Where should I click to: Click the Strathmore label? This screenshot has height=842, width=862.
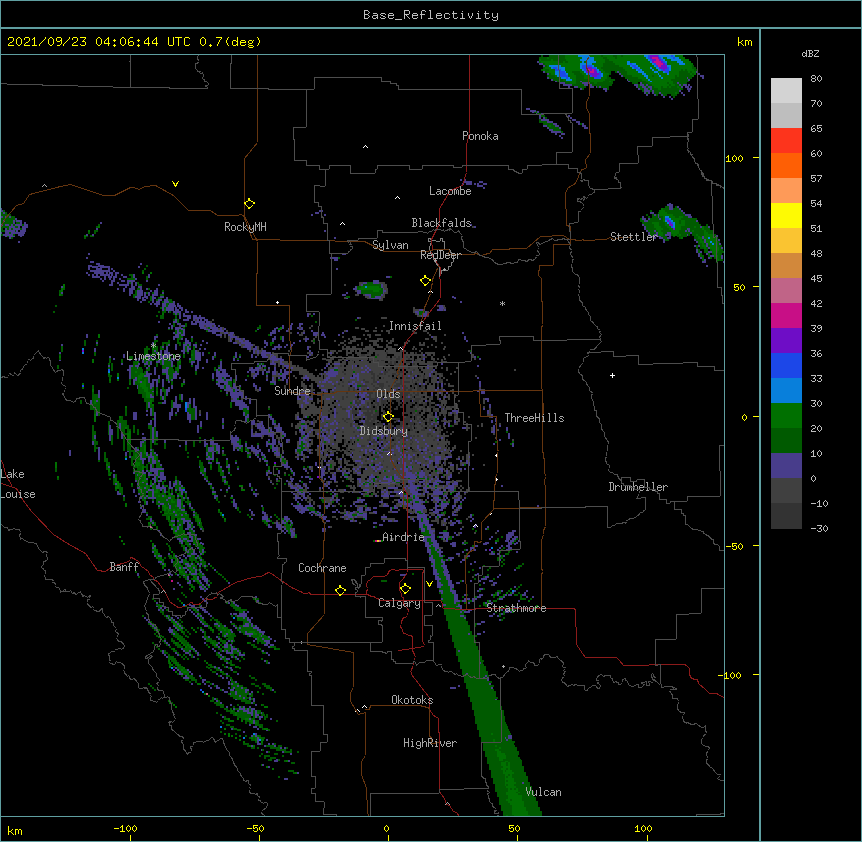tap(516, 608)
